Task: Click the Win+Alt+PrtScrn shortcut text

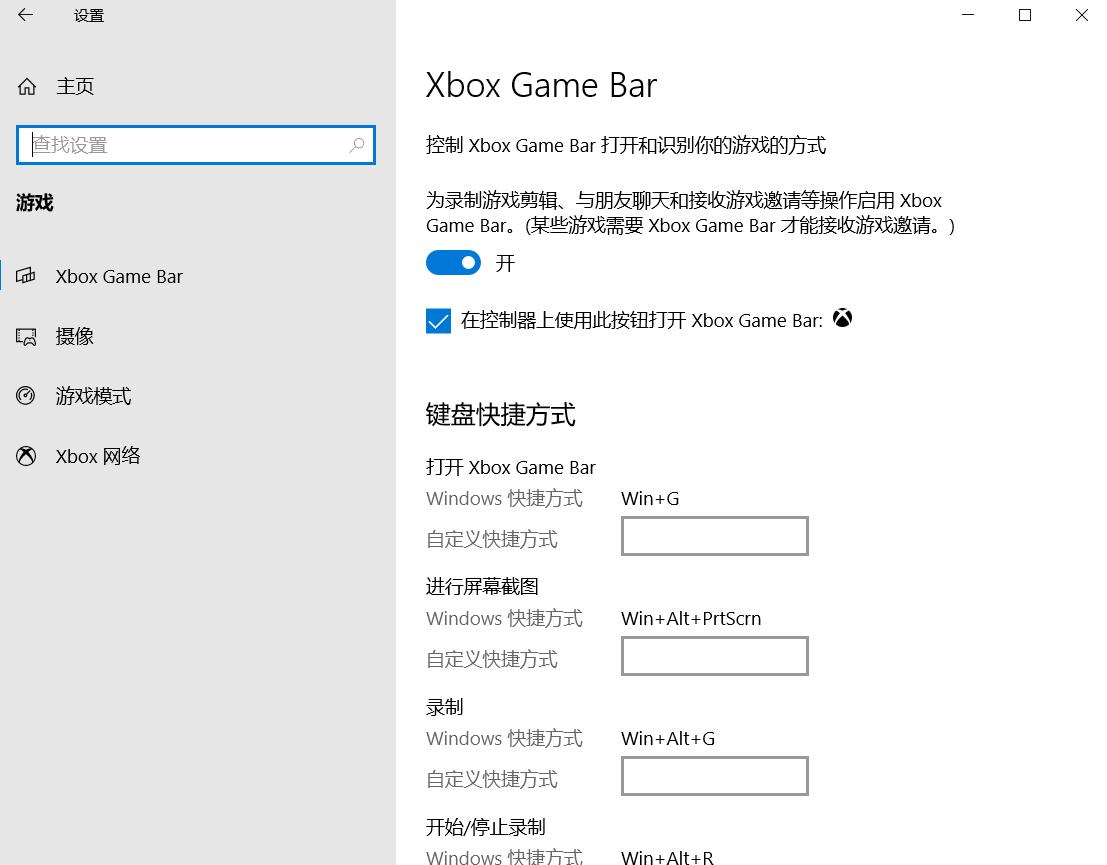Action: pos(691,619)
